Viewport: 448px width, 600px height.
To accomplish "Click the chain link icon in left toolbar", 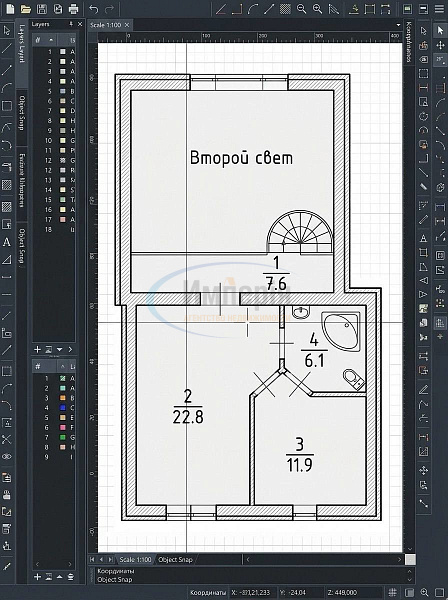I will point(7,457).
